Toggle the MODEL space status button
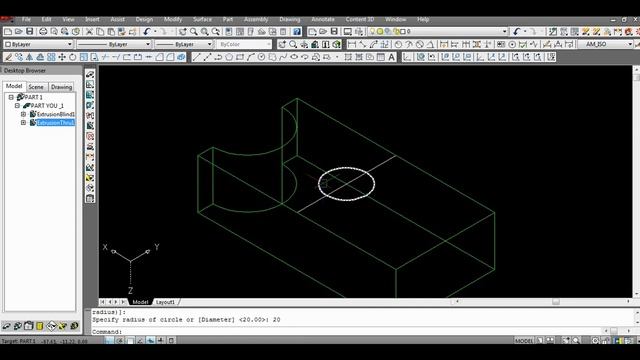640x360 pixels. 524,340
